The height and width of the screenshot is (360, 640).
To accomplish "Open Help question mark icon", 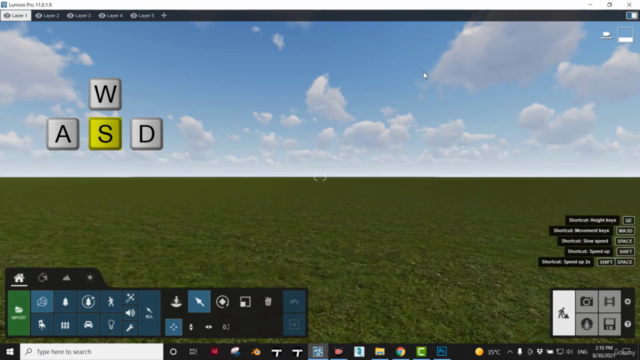I will pos(628,324).
